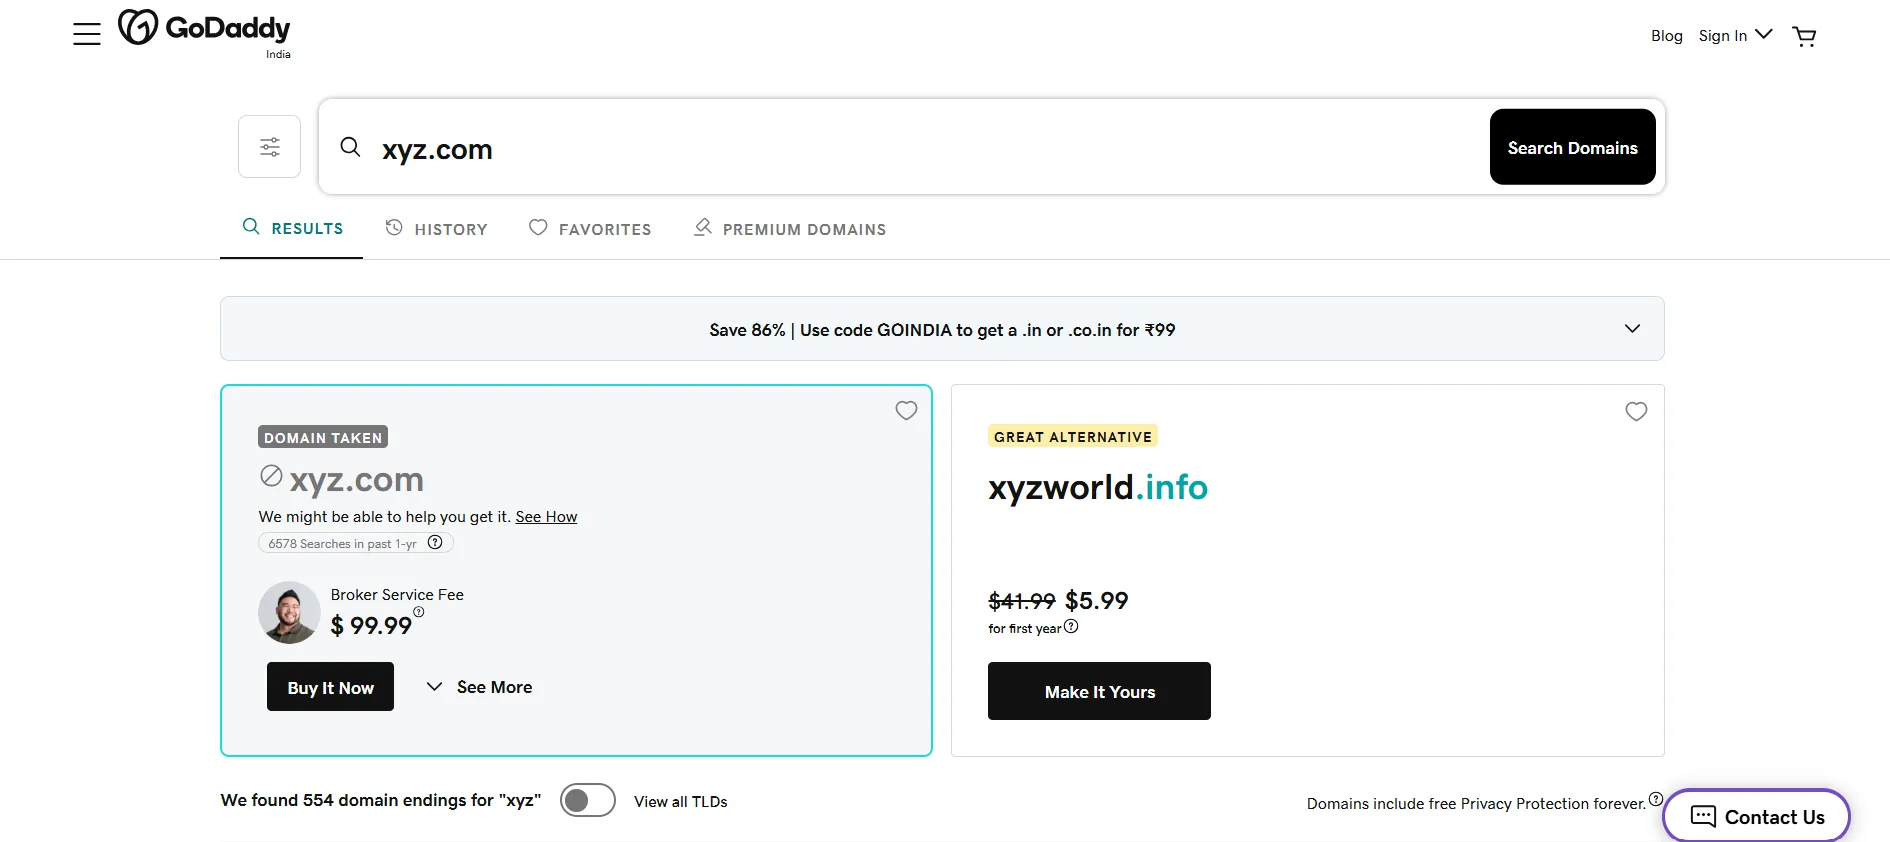Switch to the Favorites tab

tap(590, 229)
